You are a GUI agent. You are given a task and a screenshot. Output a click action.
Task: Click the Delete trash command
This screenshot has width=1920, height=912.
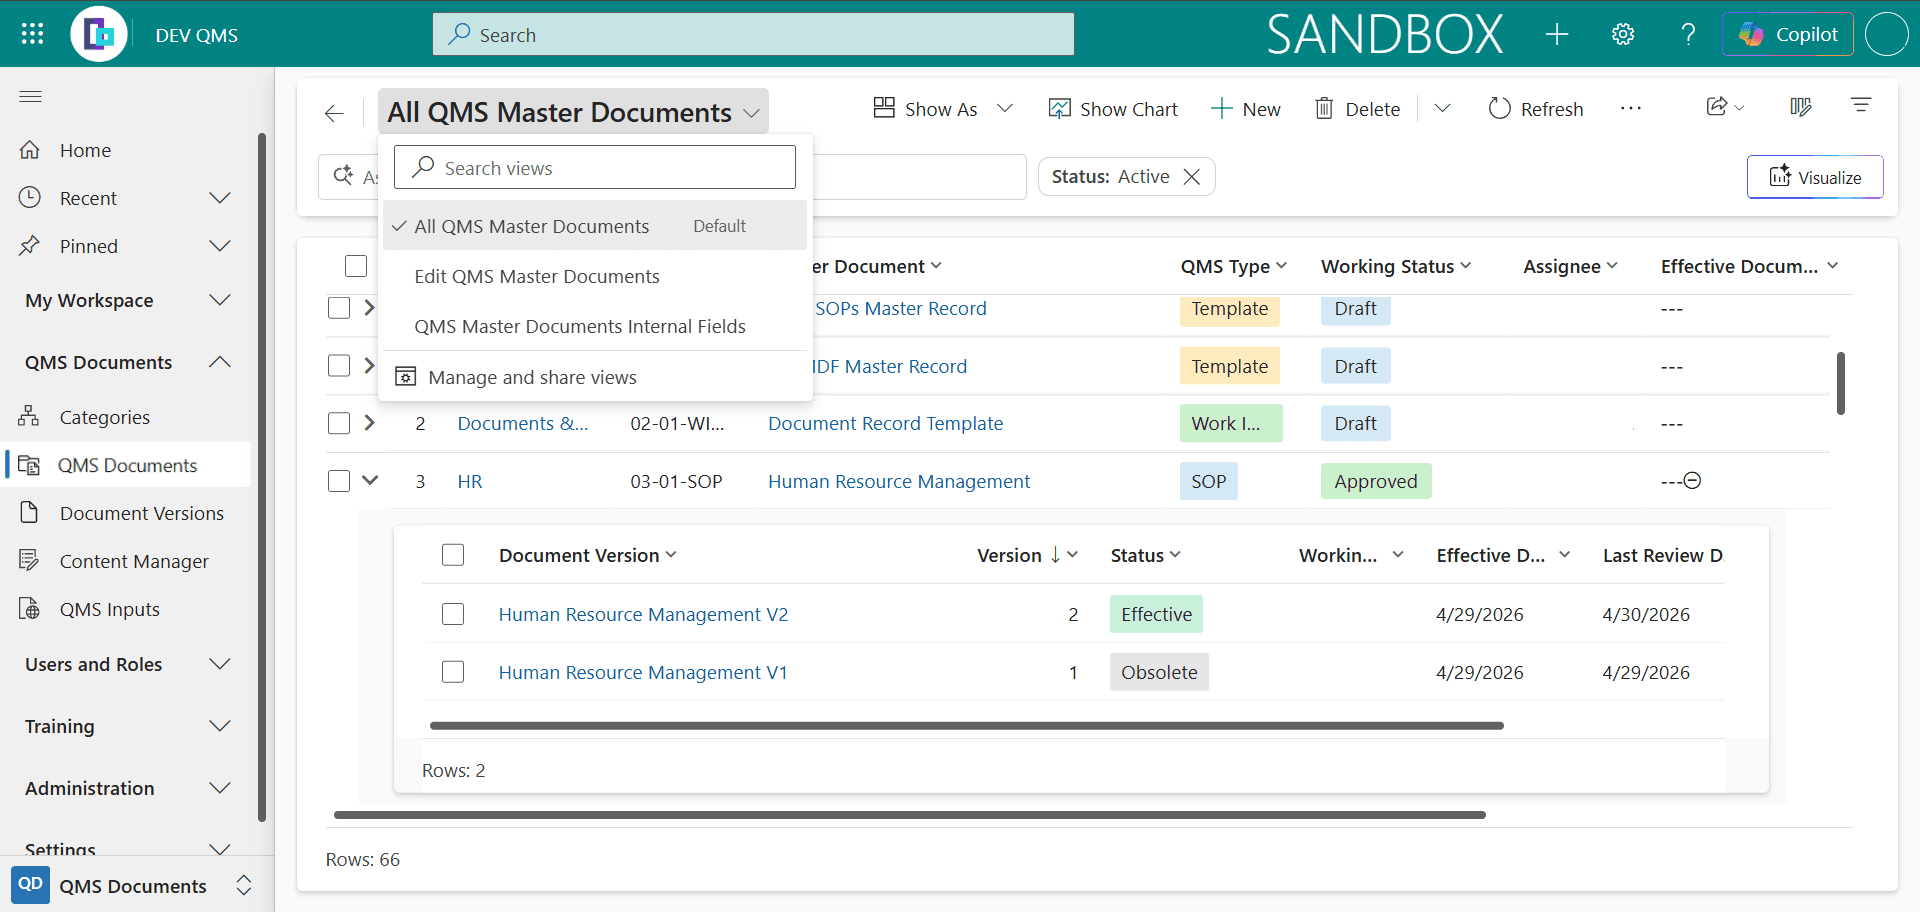[1357, 109]
